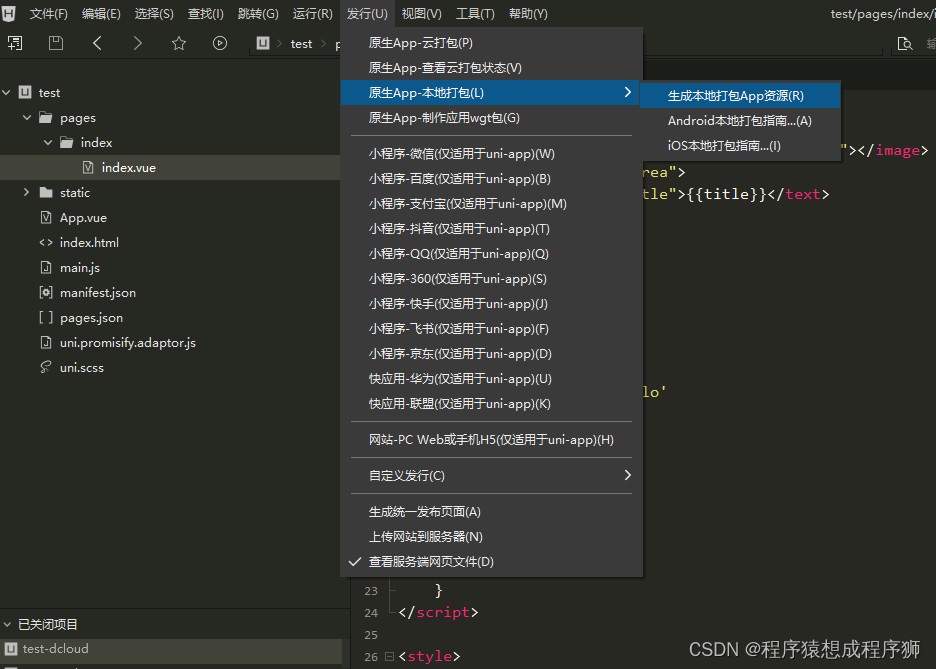
Task: Collapse the 已关闭项目 section
Action: pos(8,624)
